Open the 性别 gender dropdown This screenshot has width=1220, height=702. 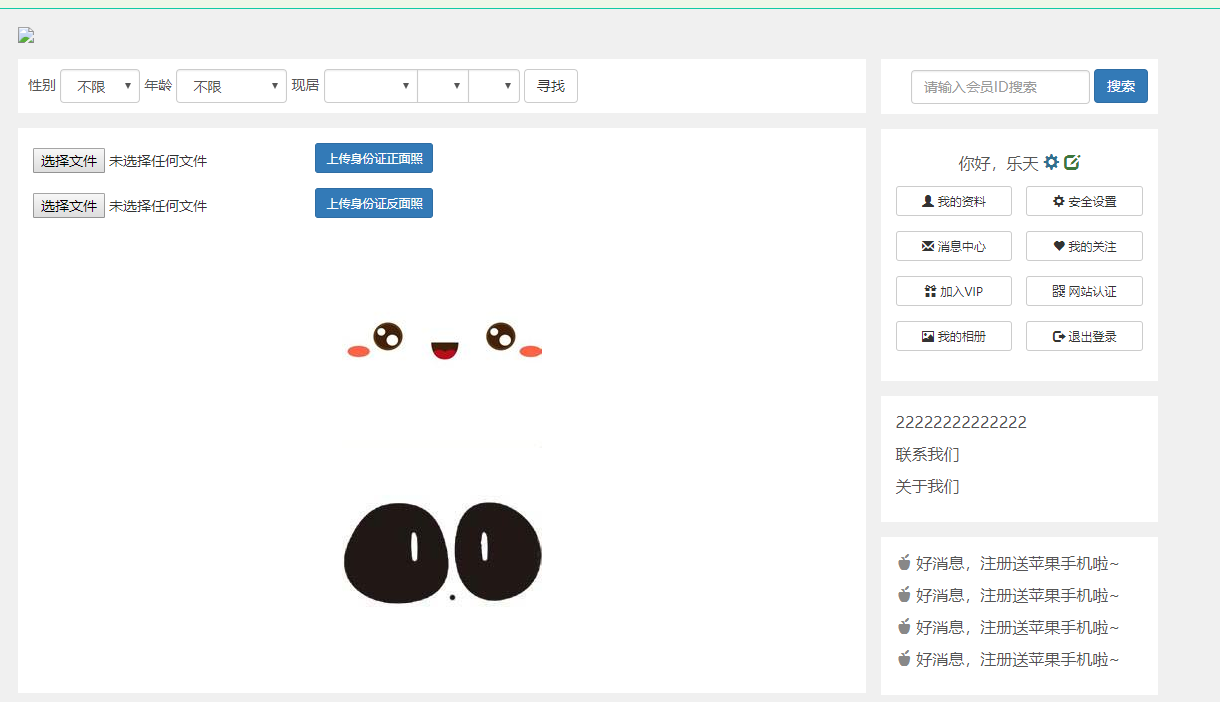click(100, 86)
